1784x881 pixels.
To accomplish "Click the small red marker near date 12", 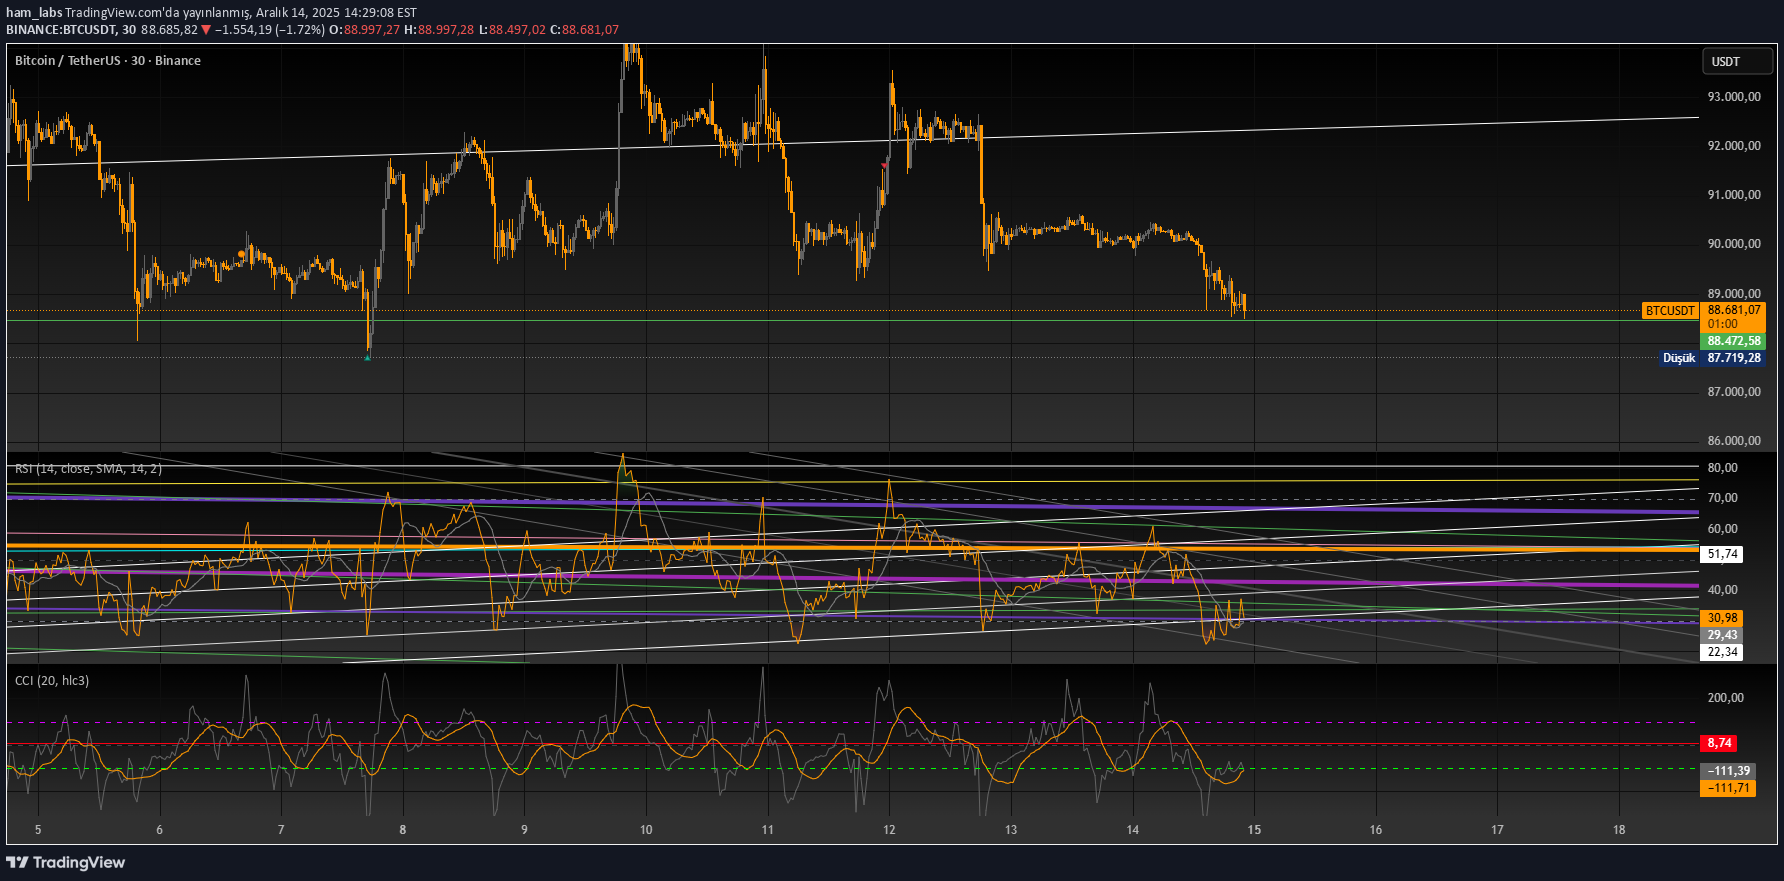I will [x=884, y=165].
